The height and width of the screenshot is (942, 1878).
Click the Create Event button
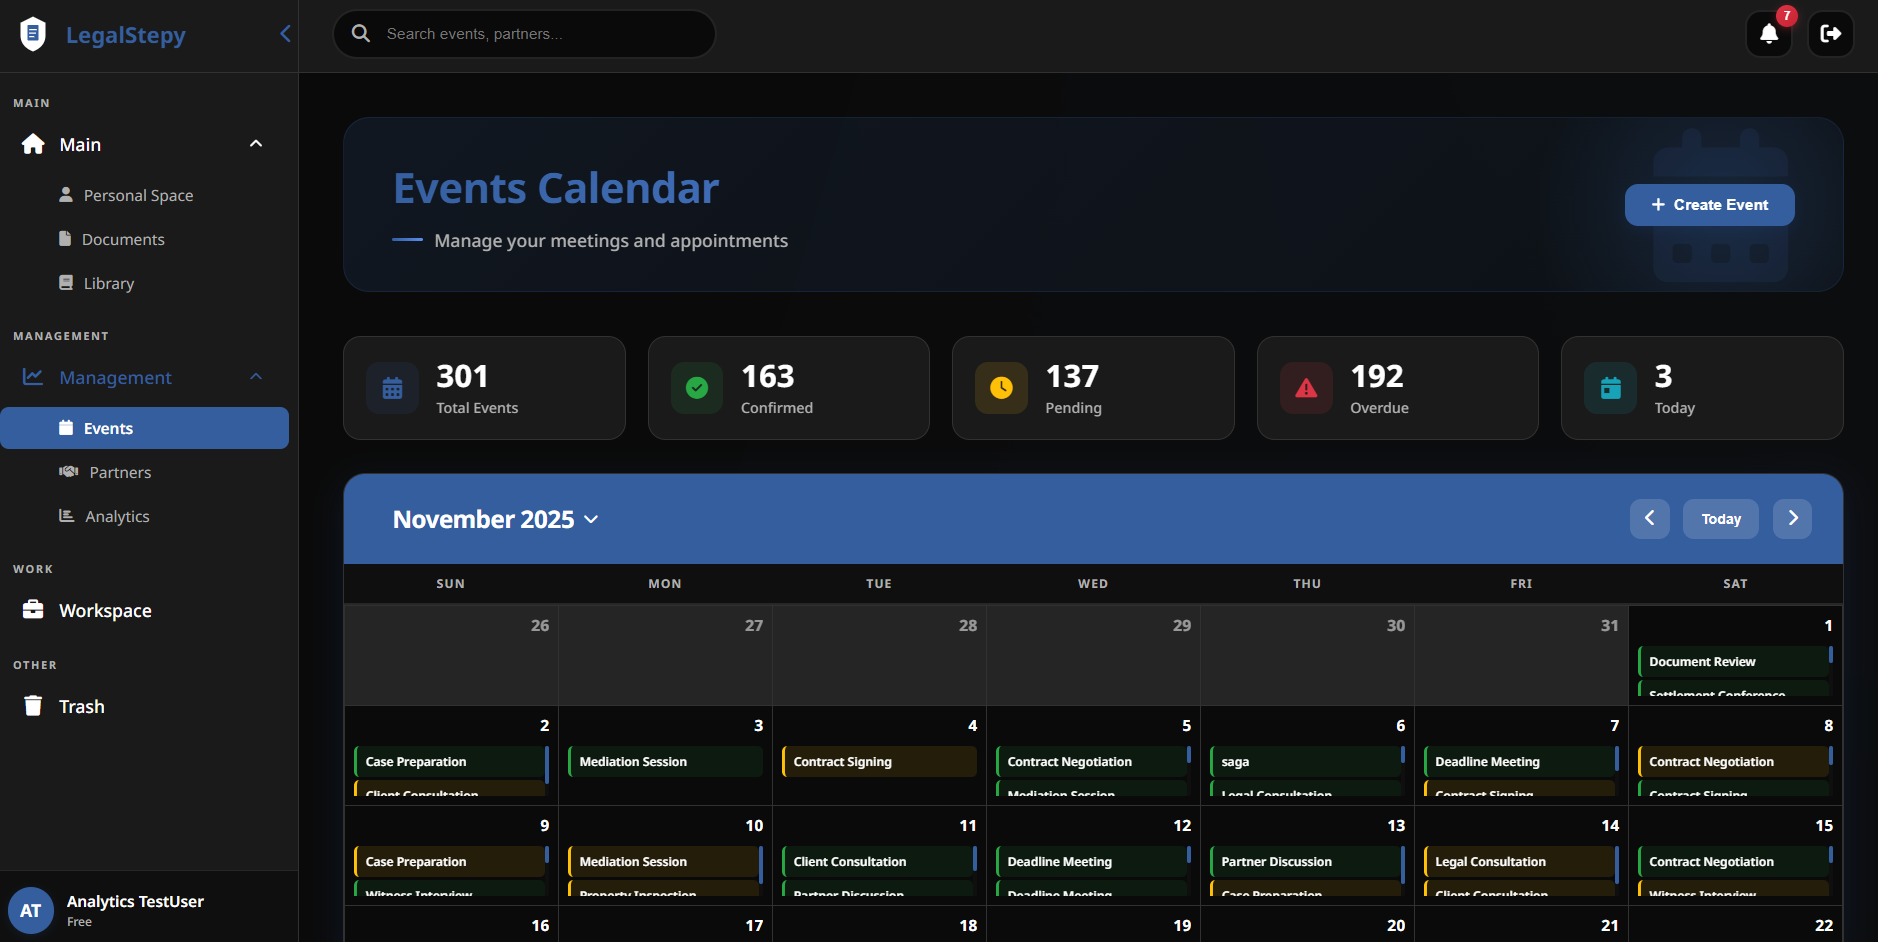point(1709,205)
